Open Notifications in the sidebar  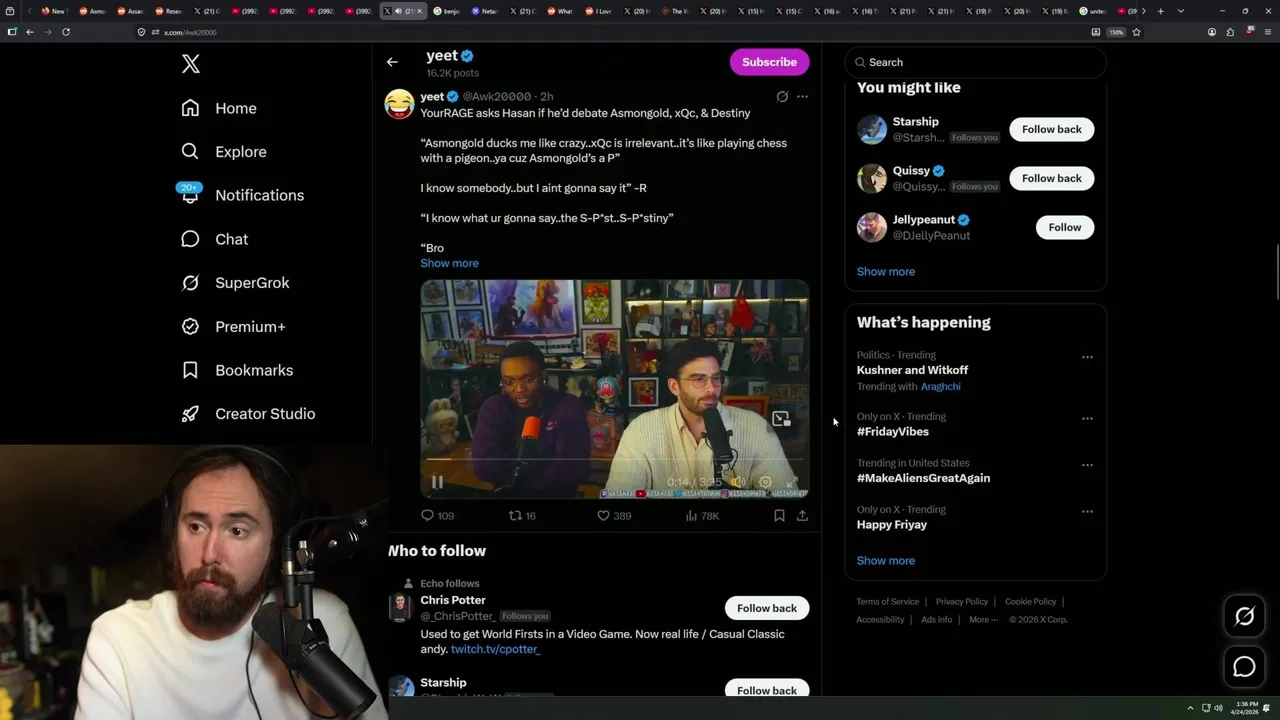242,195
